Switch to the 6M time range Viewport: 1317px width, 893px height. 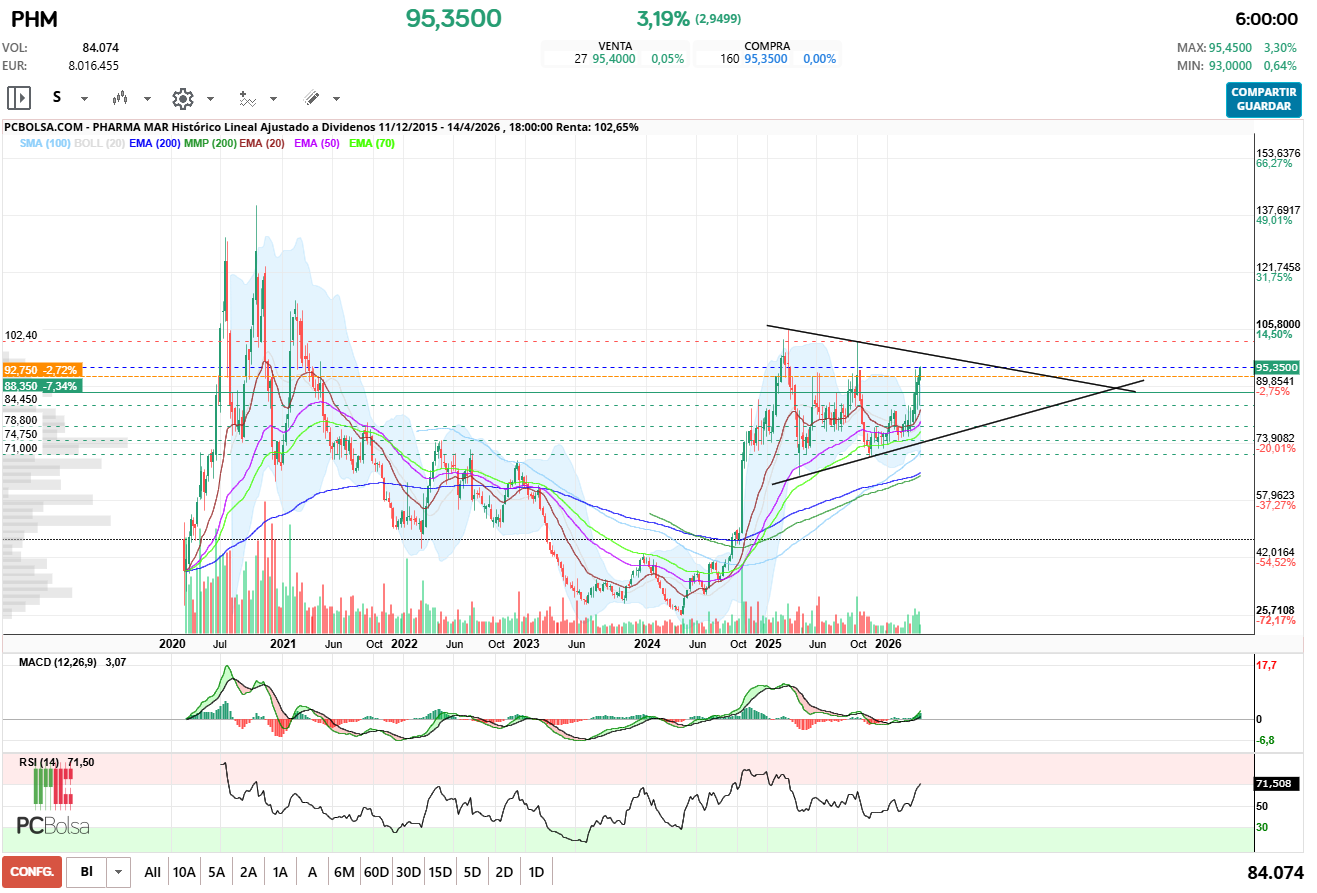point(344,872)
